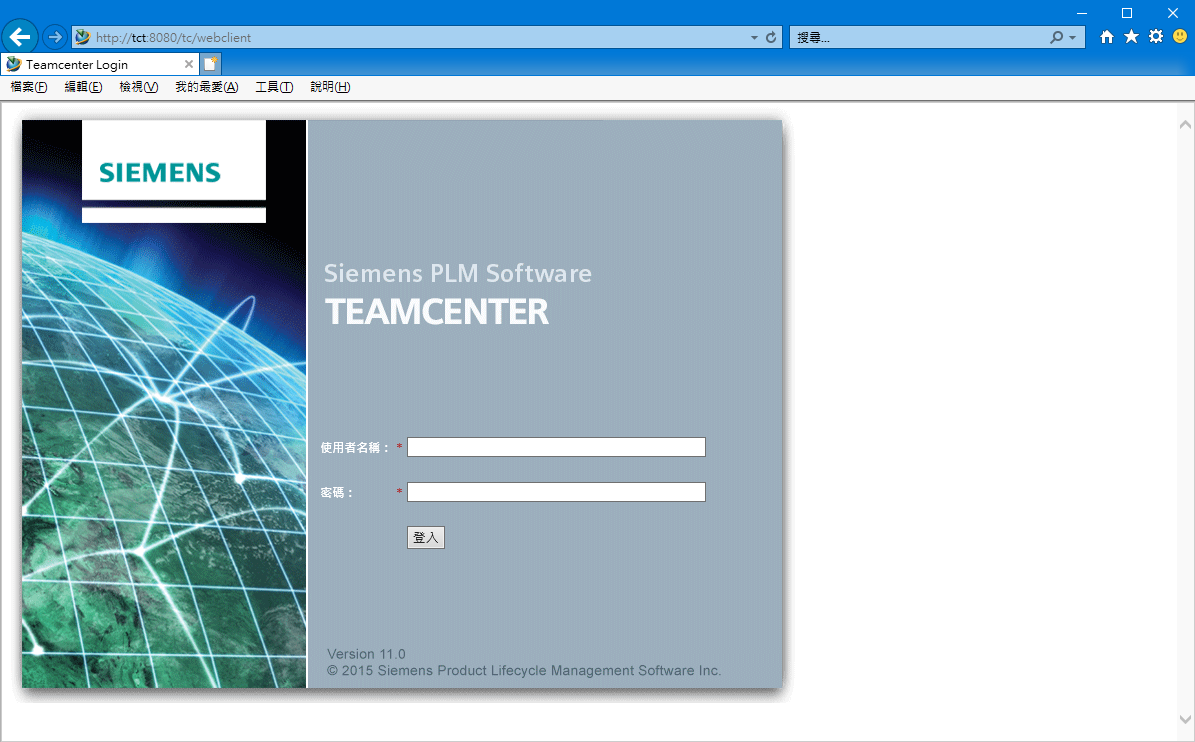Click the SIEMENS logo

point(160,172)
